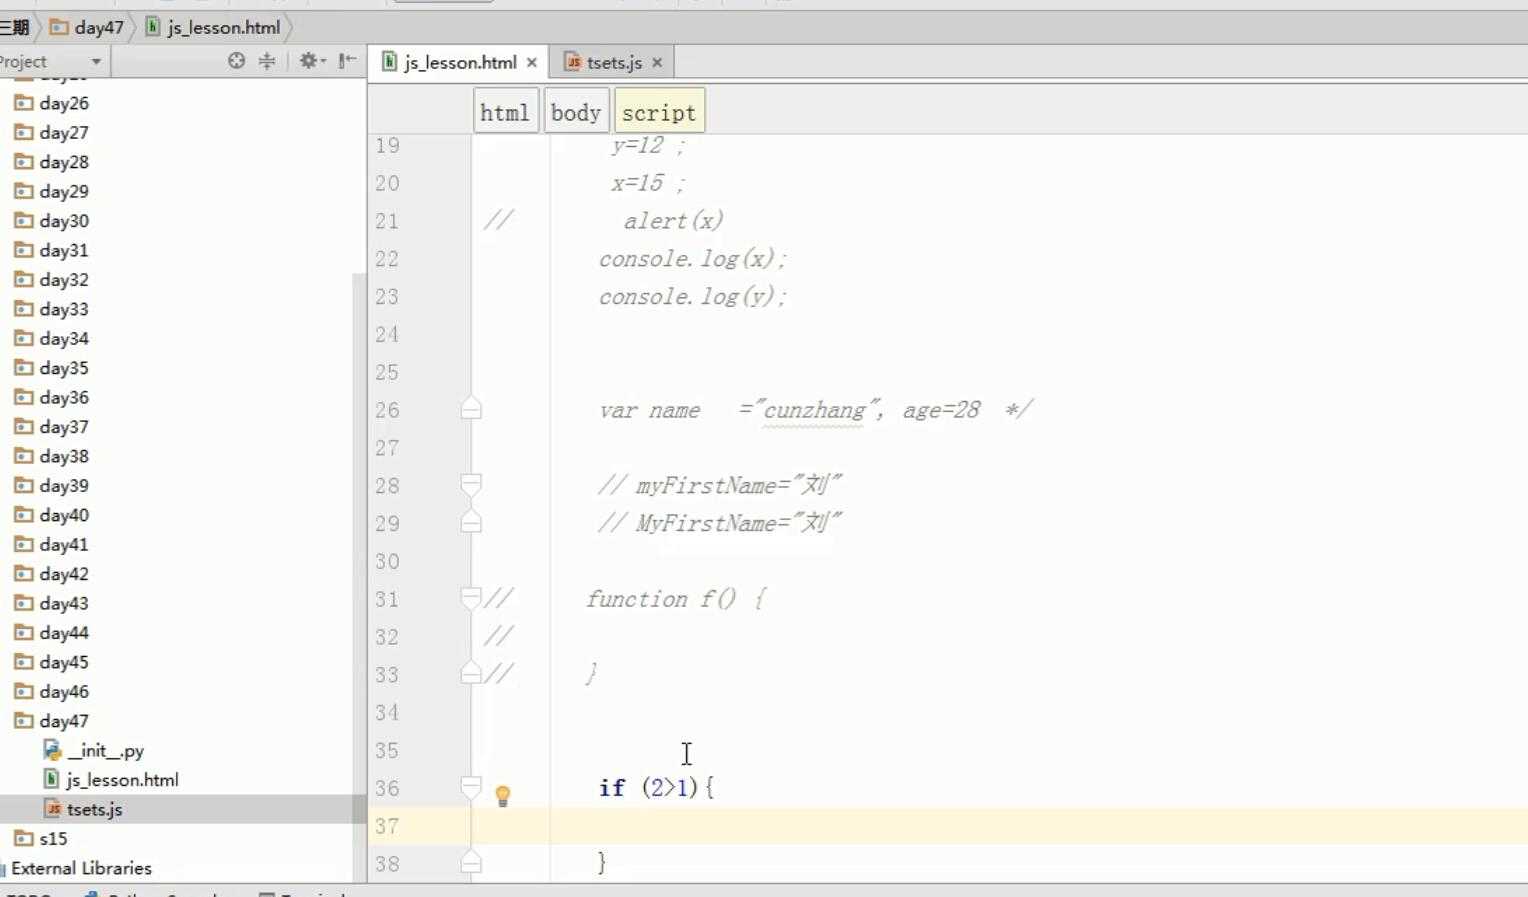Screen dimensions: 1528x897
Task: Toggle fold marker at line 38
Action: pos(471,862)
